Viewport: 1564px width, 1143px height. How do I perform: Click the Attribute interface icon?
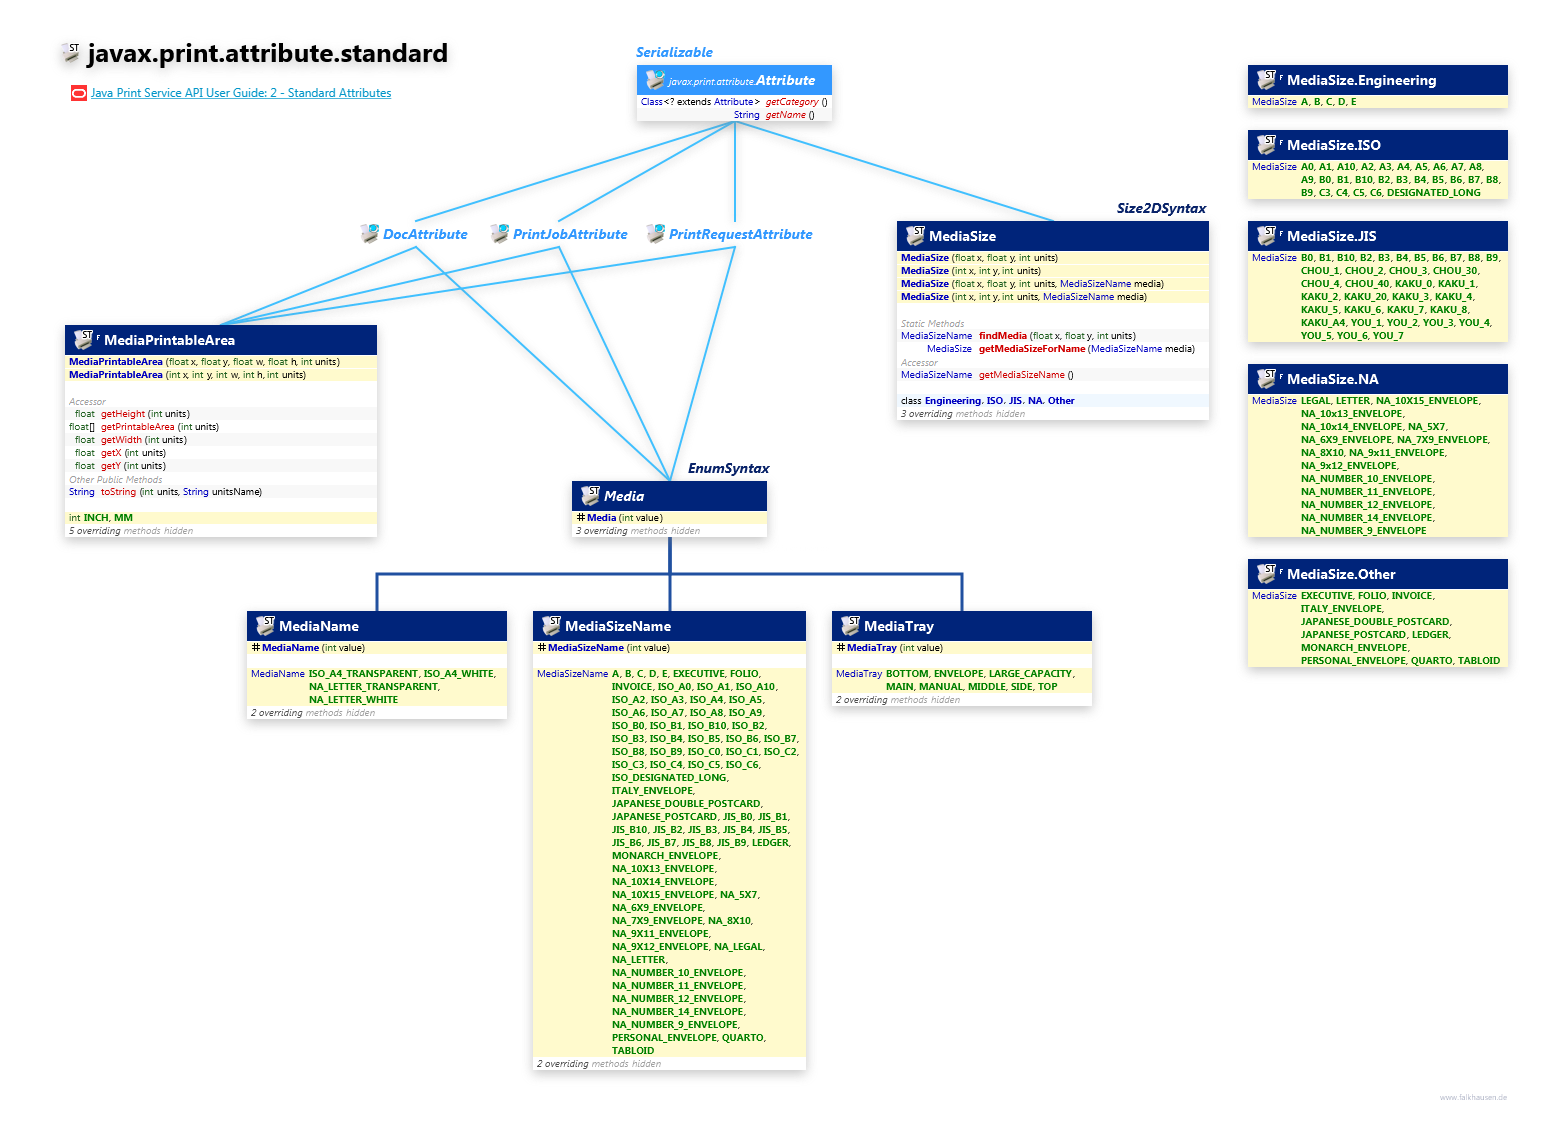tap(655, 80)
